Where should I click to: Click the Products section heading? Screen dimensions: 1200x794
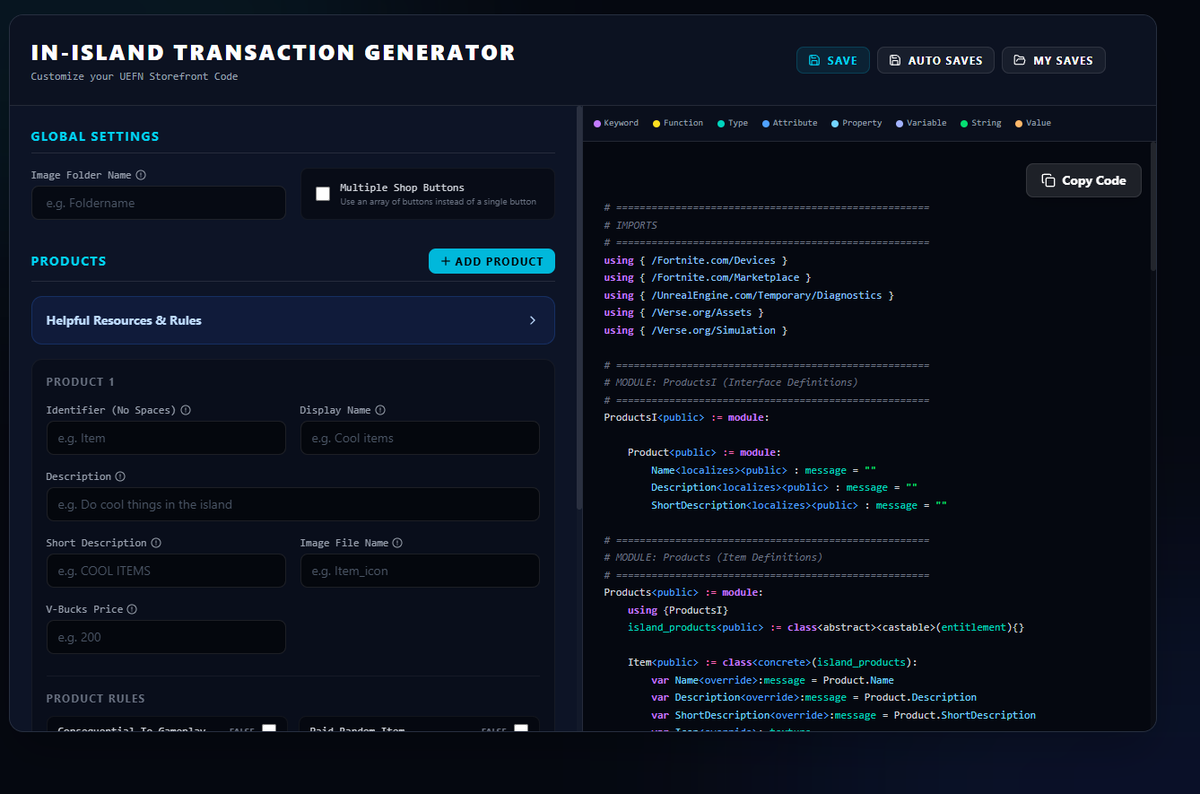tap(68, 261)
